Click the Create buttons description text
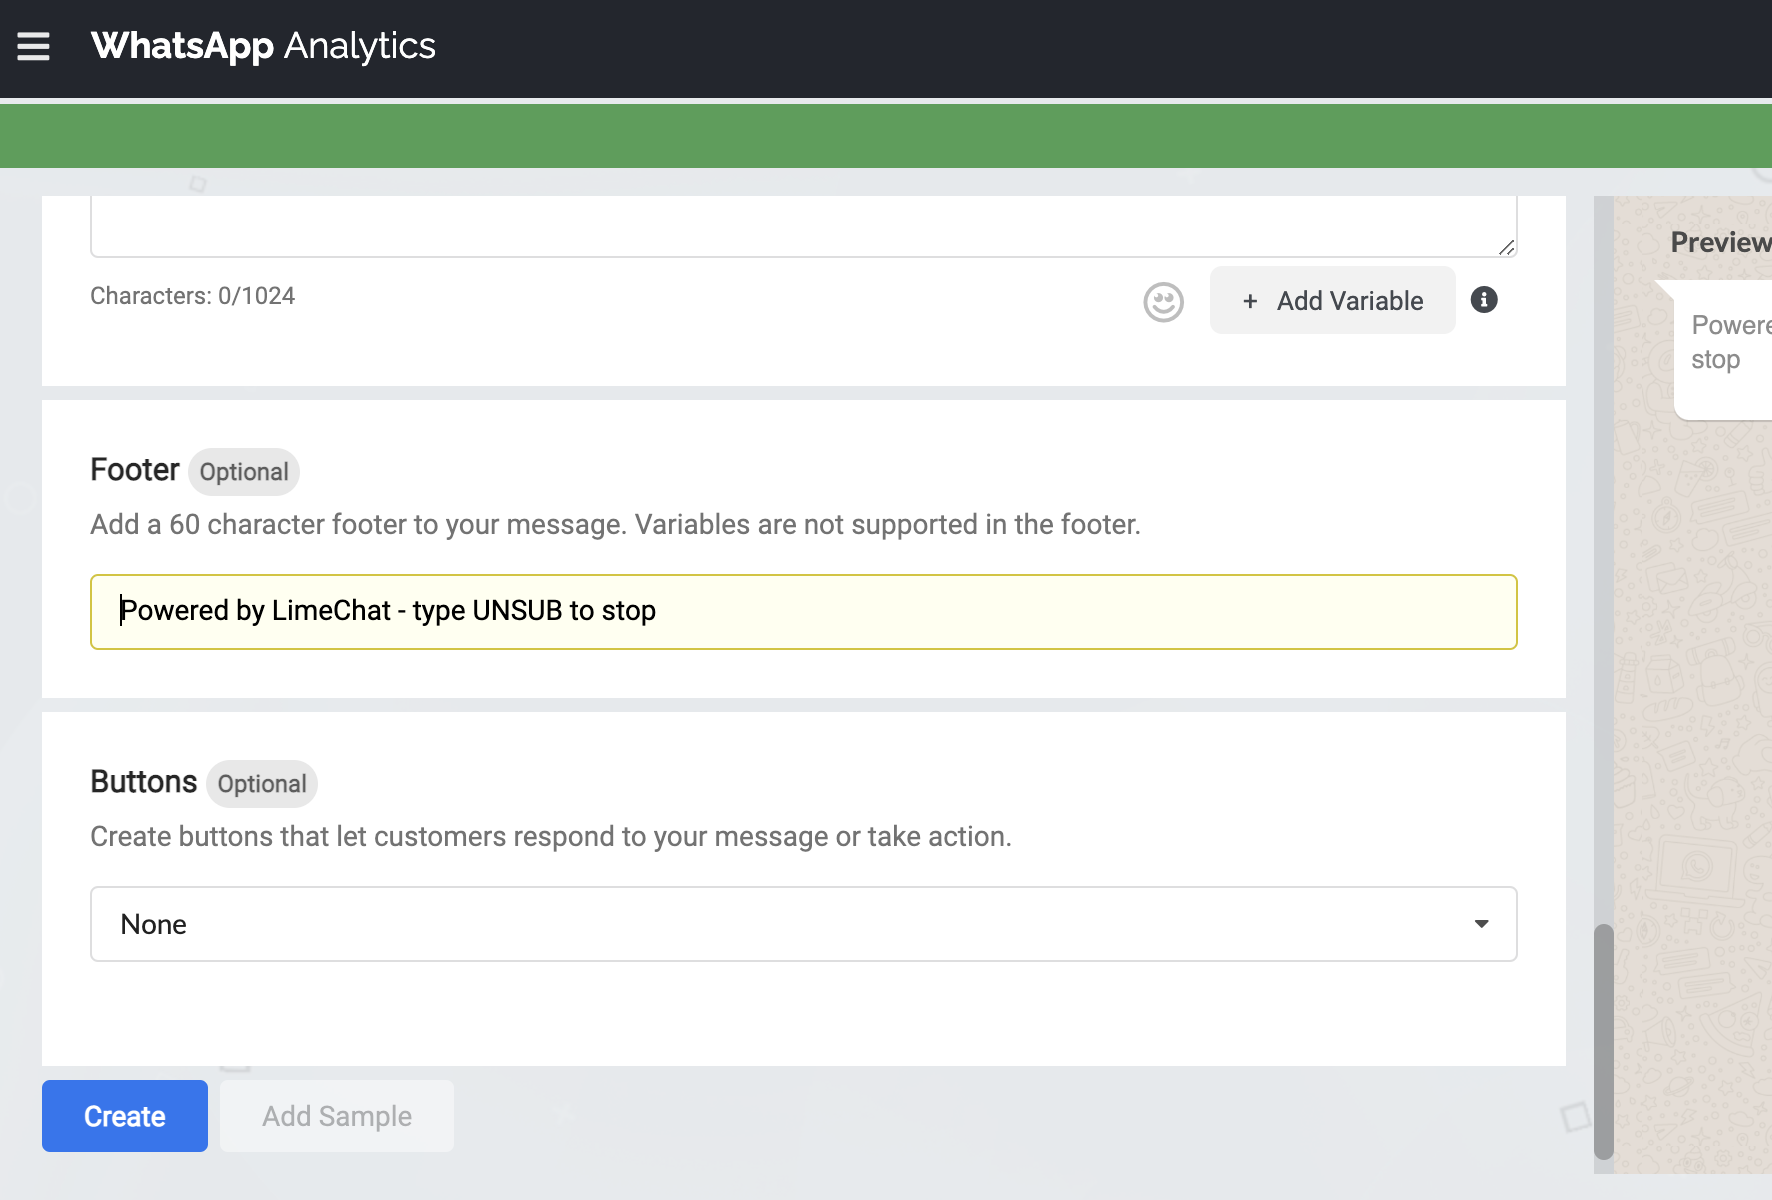Image resolution: width=1772 pixels, height=1200 pixels. pyautogui.click(x=551, y=836)
